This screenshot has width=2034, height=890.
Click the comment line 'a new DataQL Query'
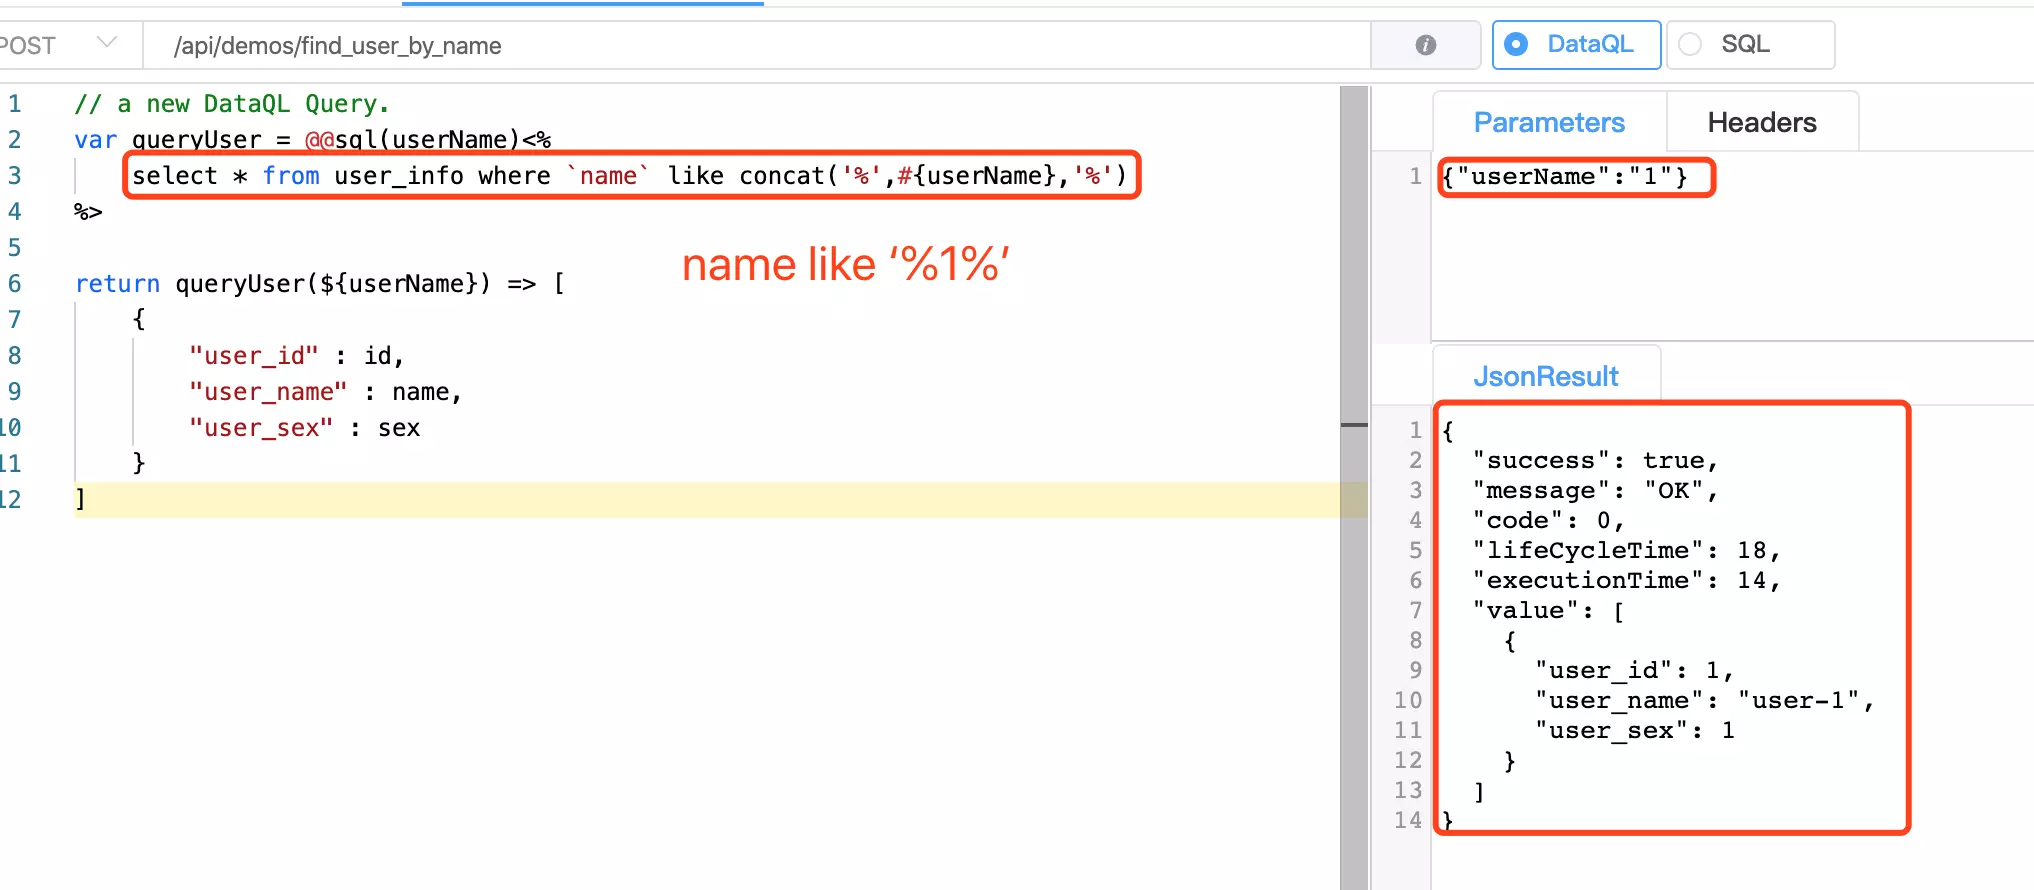click(x=231, y=104)
